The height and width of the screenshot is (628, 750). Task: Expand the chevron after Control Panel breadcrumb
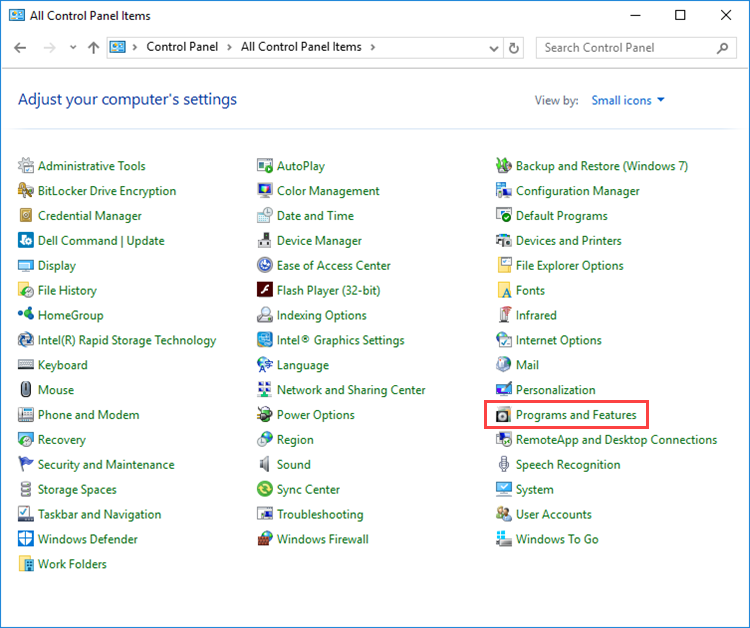coord(230,47)
